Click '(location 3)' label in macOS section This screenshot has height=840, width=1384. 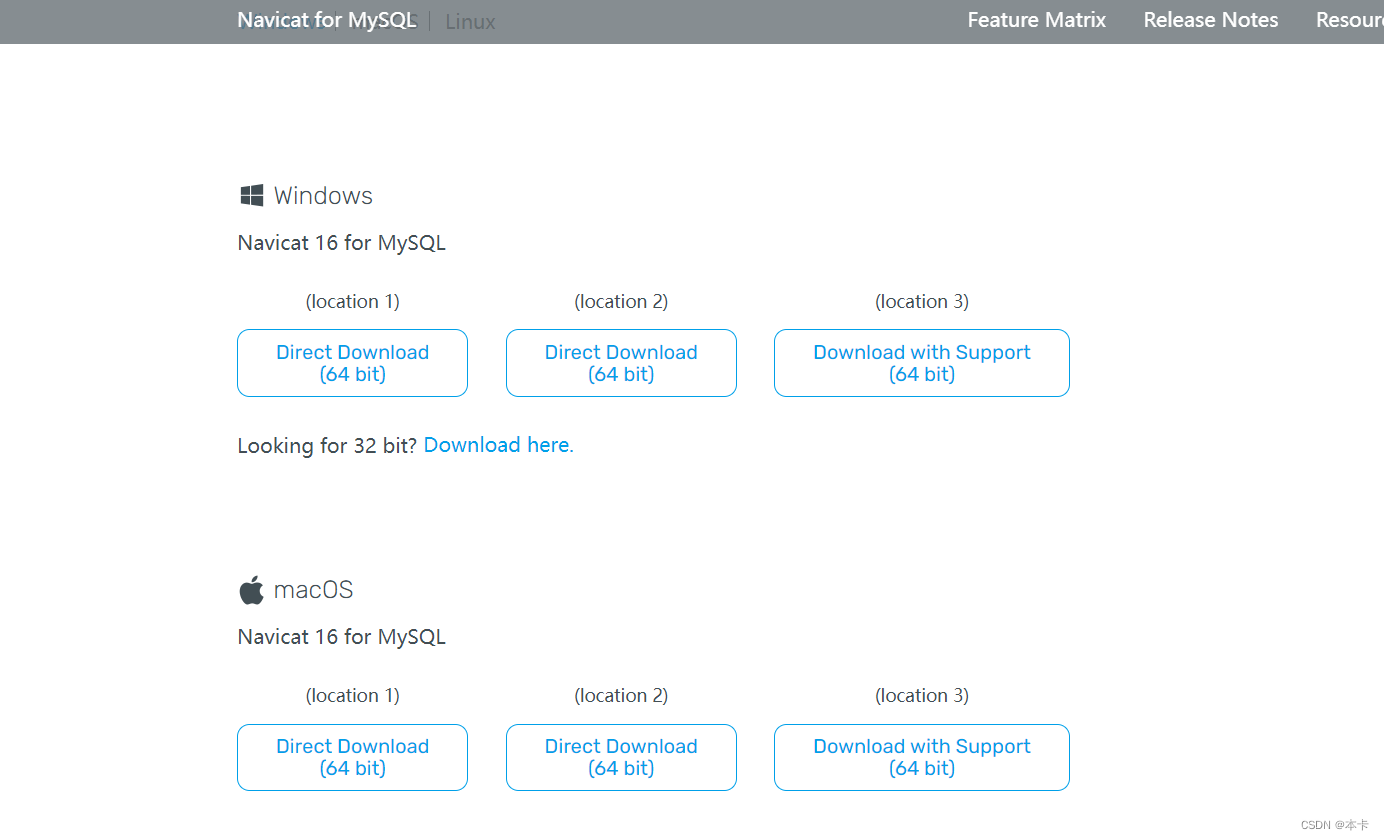point(922,695)
